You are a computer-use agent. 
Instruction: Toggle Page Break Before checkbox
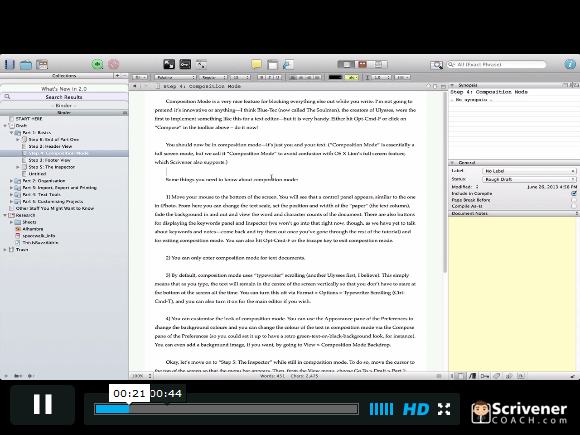[574, 200]
